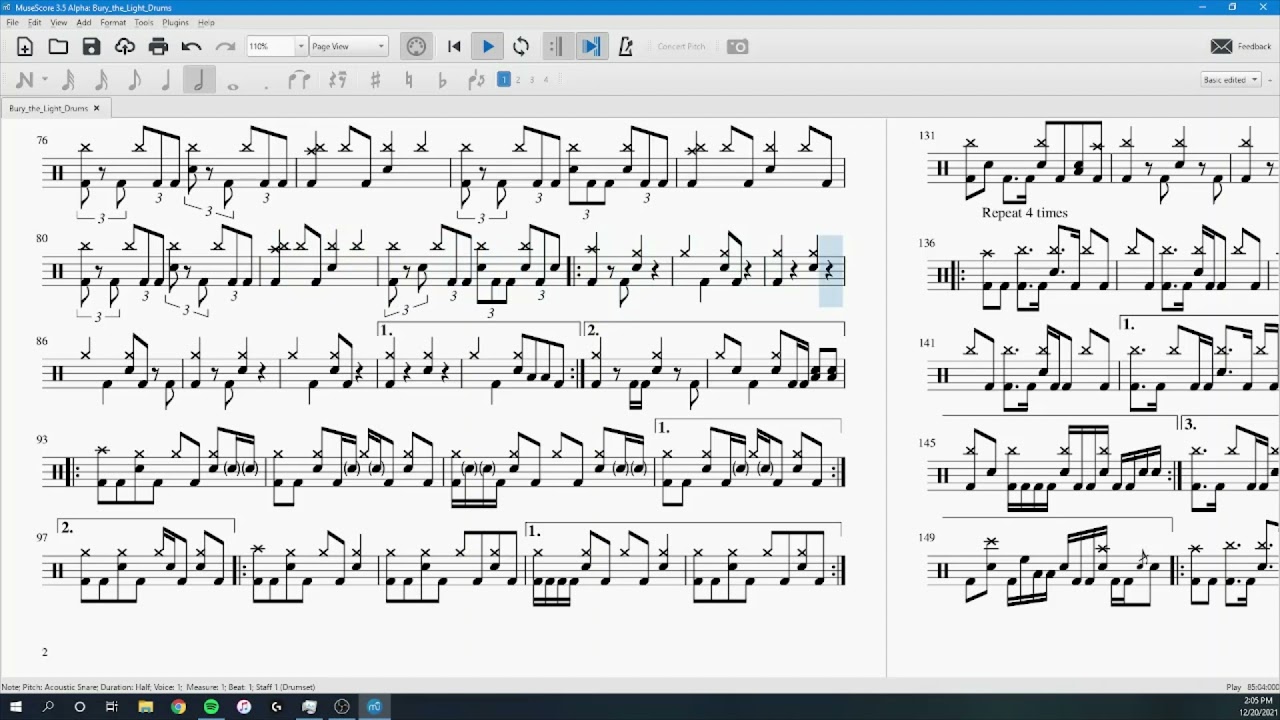The height and width of the screenshot is (720, 1280).
Task: Select whole note duration
Action: (233, 86)
